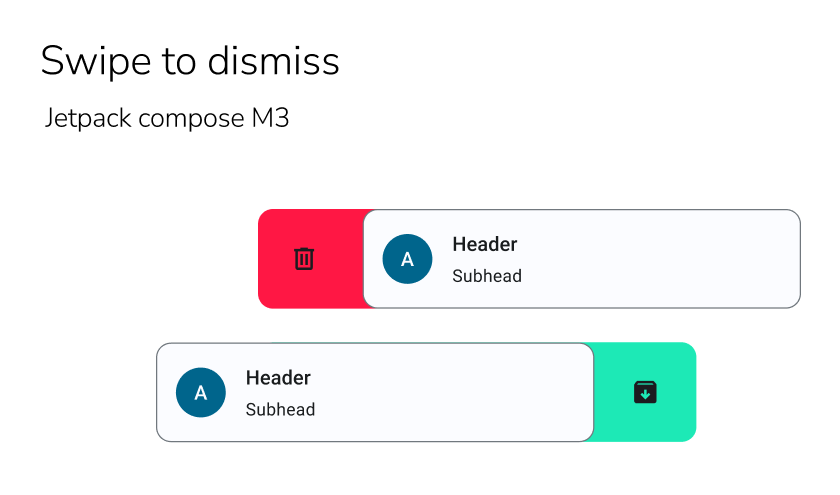This screenshot has width=840, height=495.
Task: Click Subhead text in the archive-swiped card
Action: point(280,409)
